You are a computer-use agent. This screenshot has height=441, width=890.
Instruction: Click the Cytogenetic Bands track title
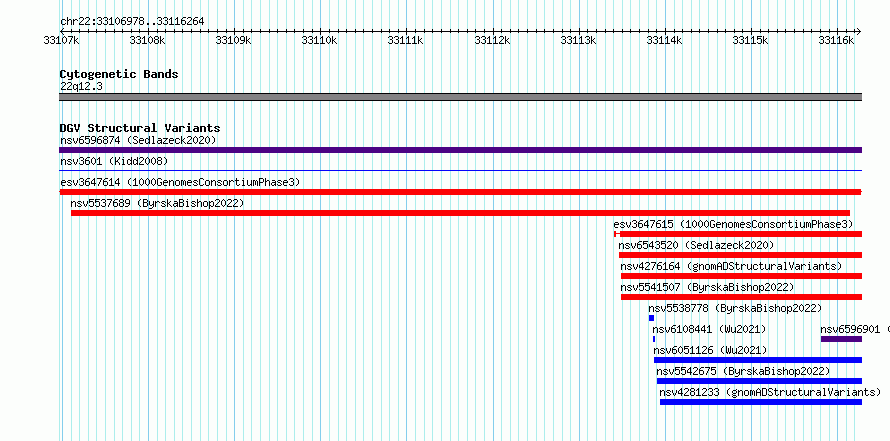coord(119,74)
